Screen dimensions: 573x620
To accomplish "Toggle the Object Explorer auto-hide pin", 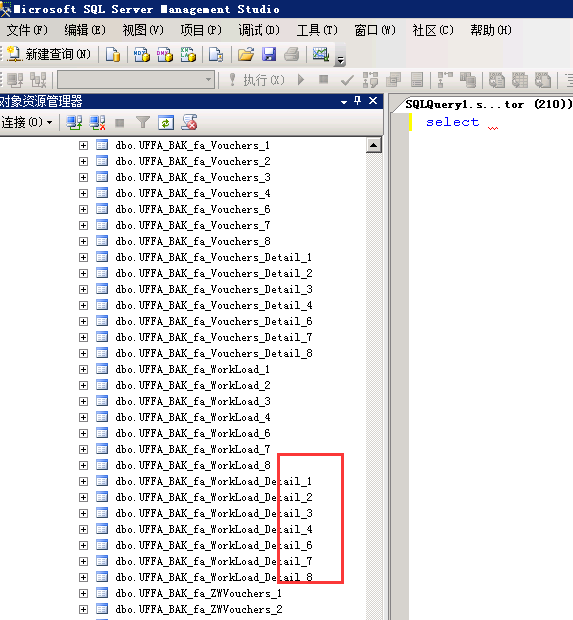I will pyautogui.click(x=357, y=101).
